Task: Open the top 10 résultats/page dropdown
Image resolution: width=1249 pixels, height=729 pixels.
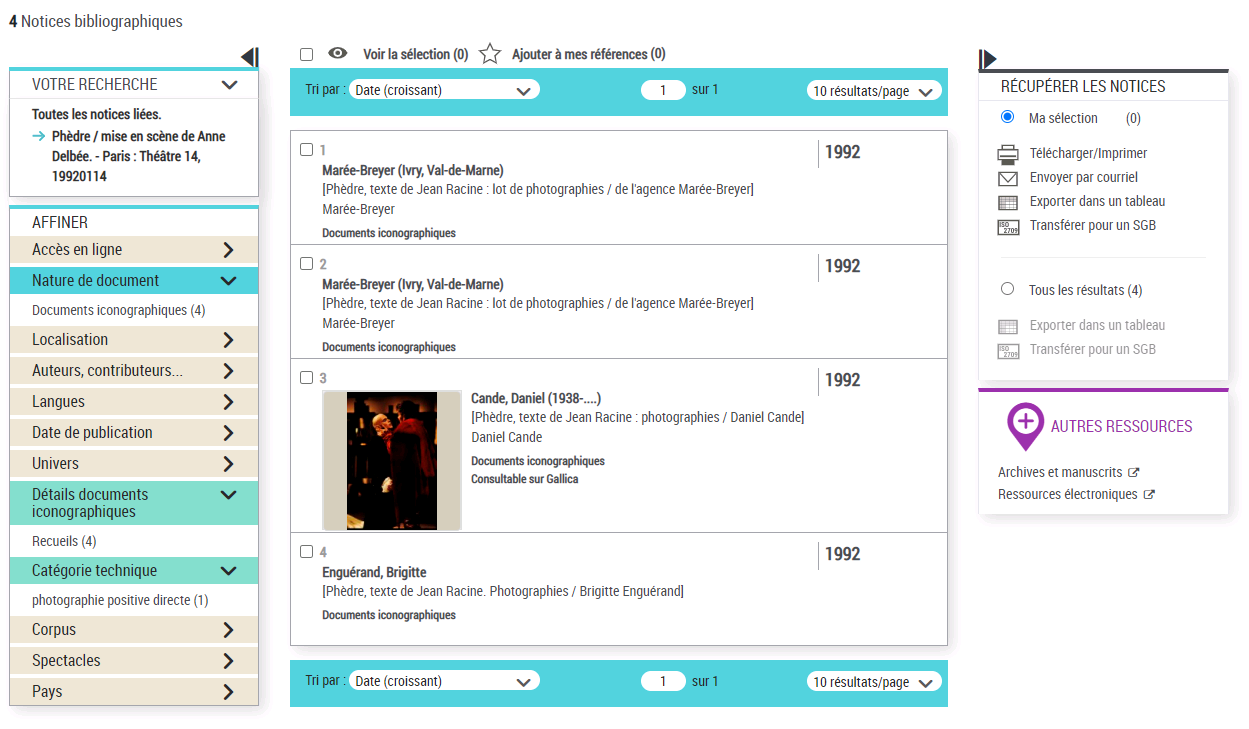Action: 874,91
